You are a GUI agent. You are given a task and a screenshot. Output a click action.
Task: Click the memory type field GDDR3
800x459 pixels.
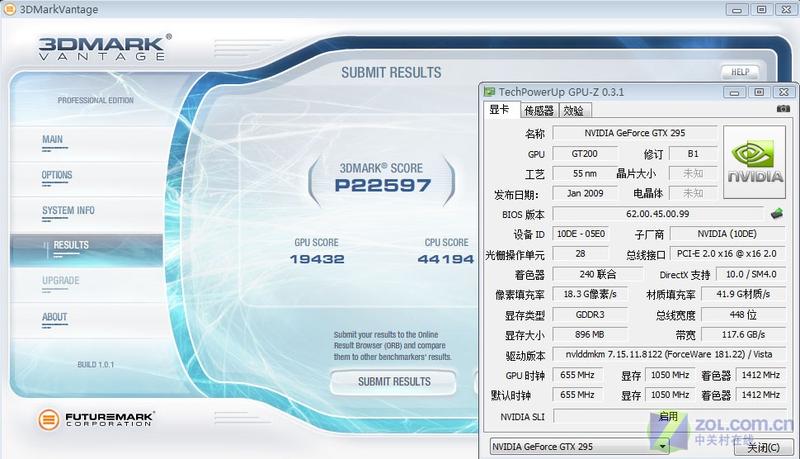pos(590,315)
